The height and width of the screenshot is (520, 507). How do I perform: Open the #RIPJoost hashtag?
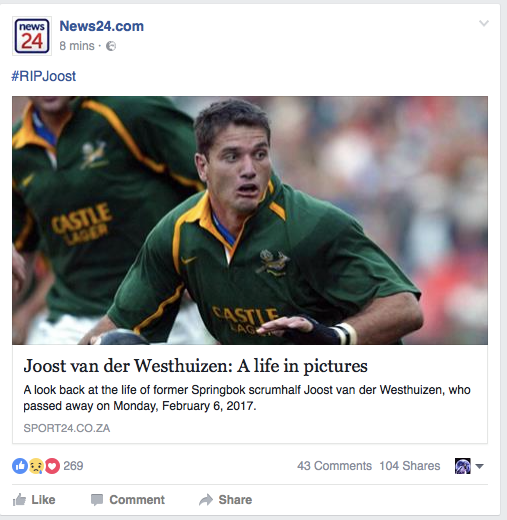pyautogui.click(x=44, y=76)
